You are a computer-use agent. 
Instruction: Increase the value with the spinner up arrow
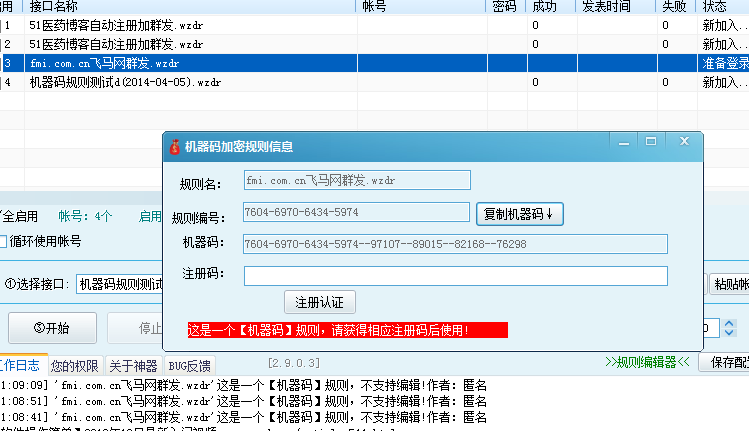(729, 323)
